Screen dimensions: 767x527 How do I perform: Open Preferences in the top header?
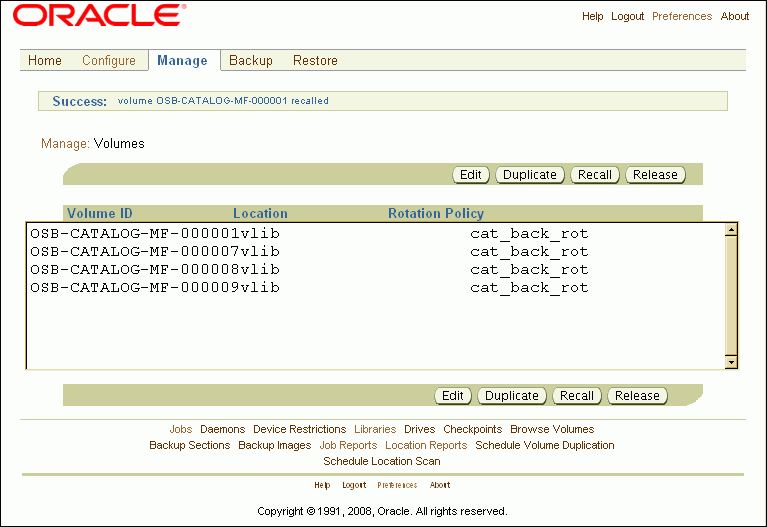(682, 16)
